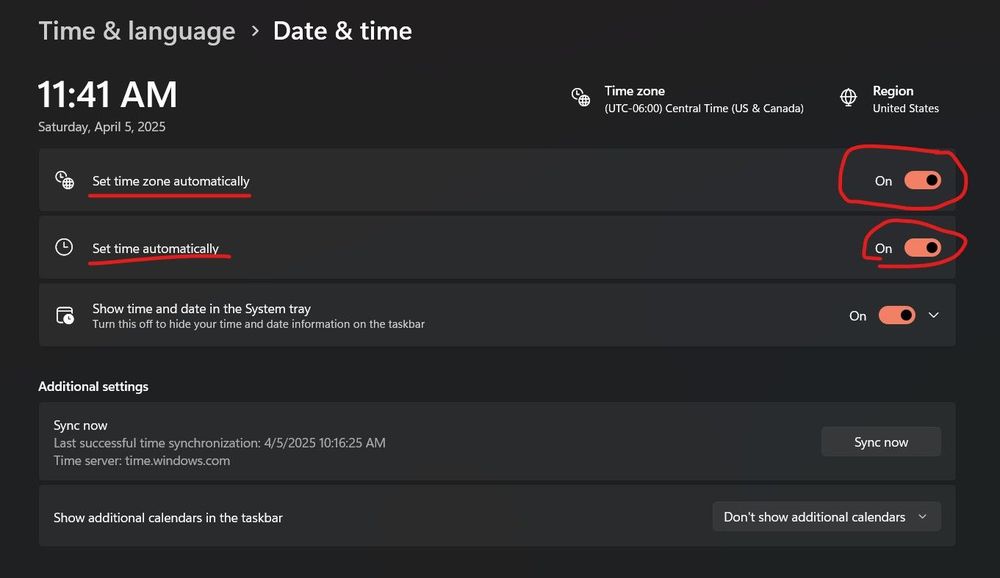
Task: Click the Central Time zone description text
Action: pos(703,108)
